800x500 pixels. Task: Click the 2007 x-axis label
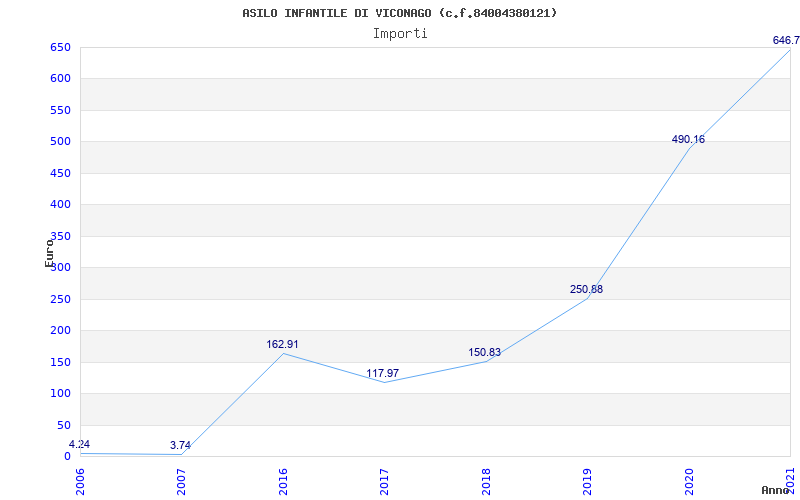[x=181, y=482]
